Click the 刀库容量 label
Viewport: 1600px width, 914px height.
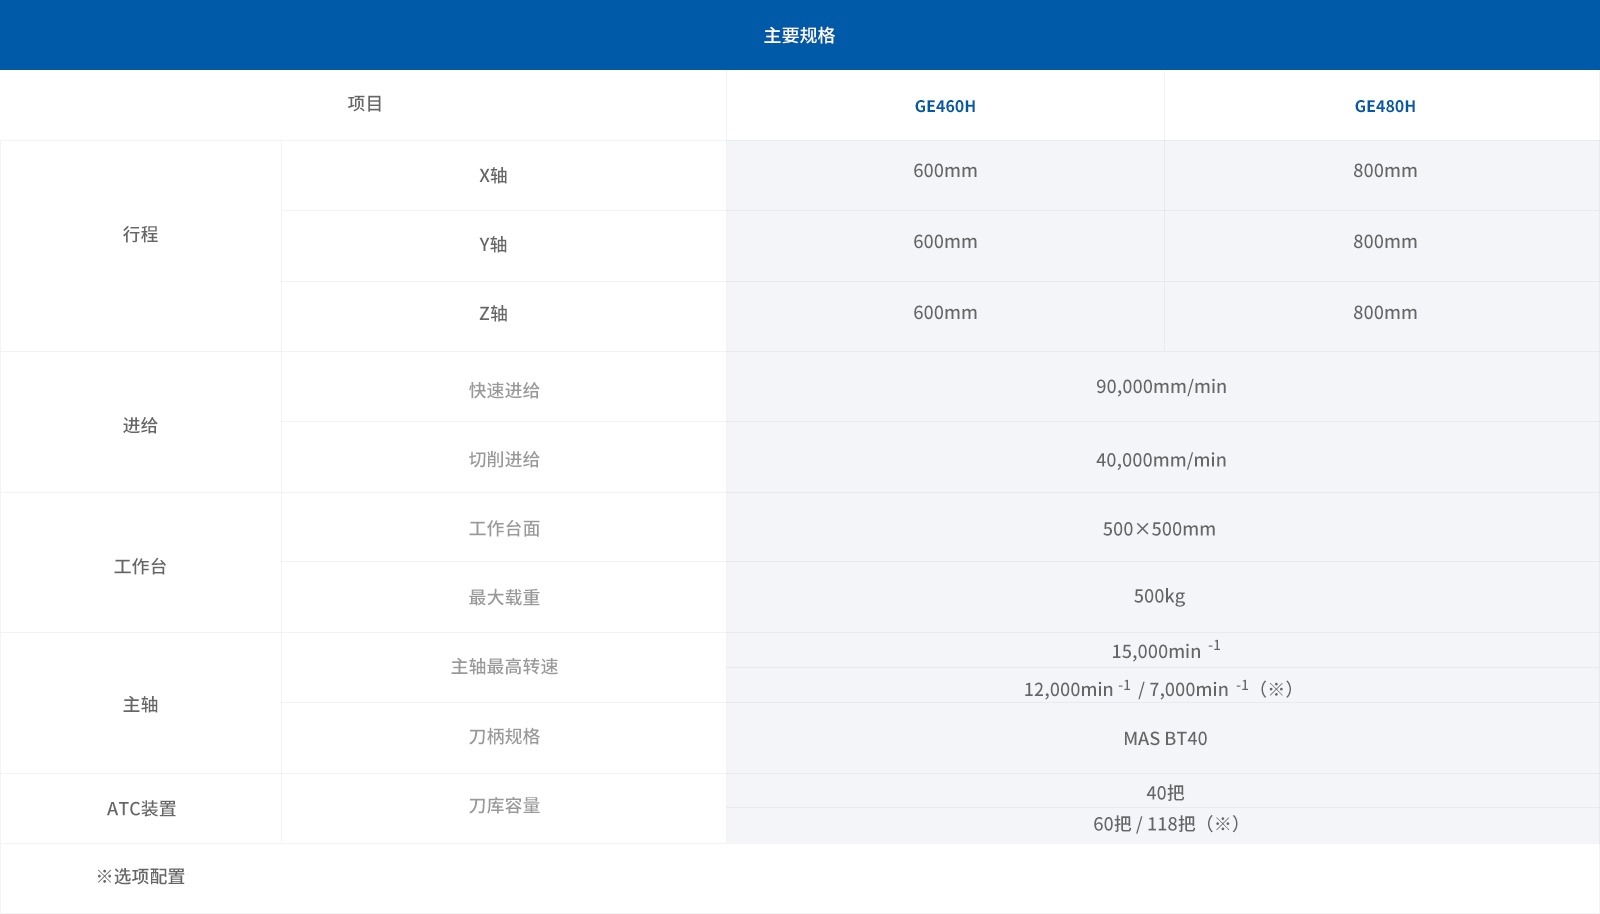pyautogui.click(x=504, y=805)
